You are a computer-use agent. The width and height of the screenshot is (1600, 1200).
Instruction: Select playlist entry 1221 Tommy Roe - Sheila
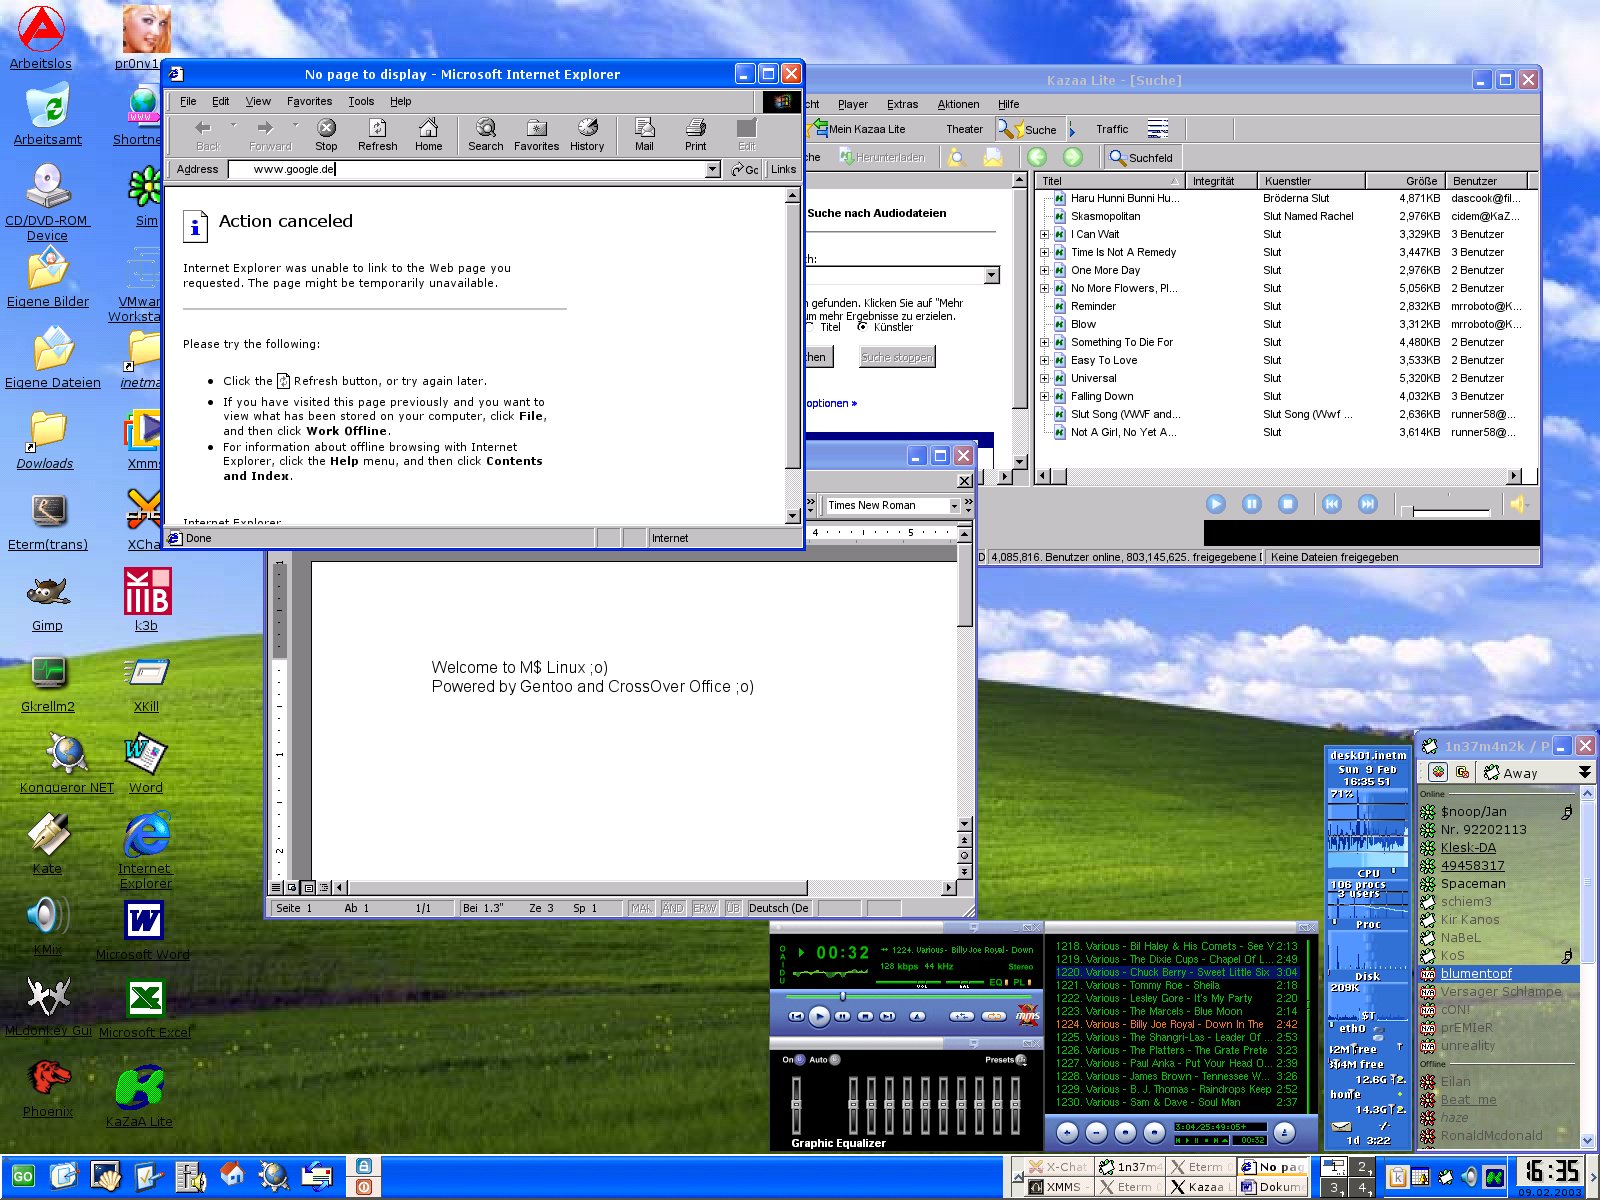[1176, 985]
